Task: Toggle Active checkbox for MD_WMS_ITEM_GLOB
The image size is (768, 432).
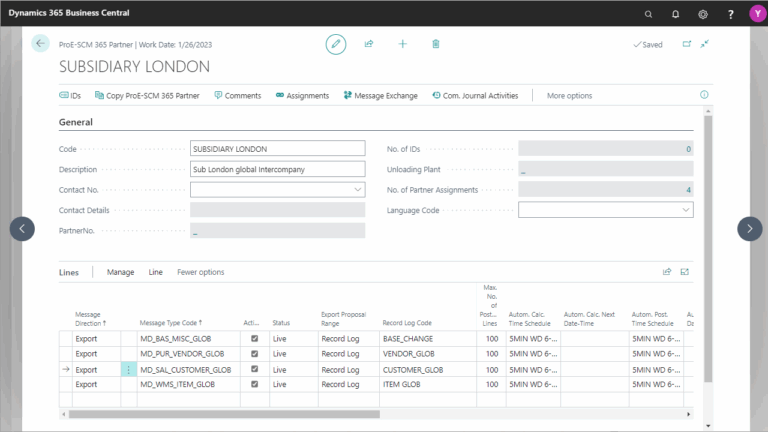Action: click(254, 384)
